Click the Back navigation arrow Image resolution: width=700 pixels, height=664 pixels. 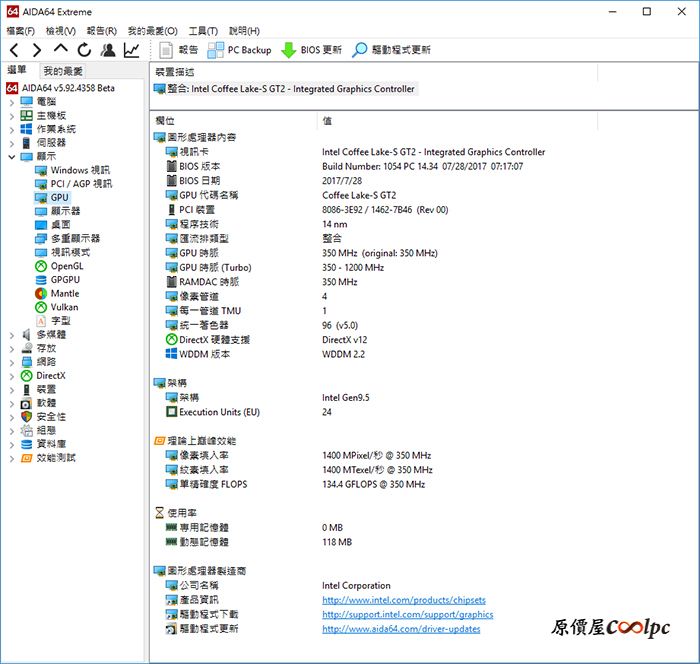point(14,50)
